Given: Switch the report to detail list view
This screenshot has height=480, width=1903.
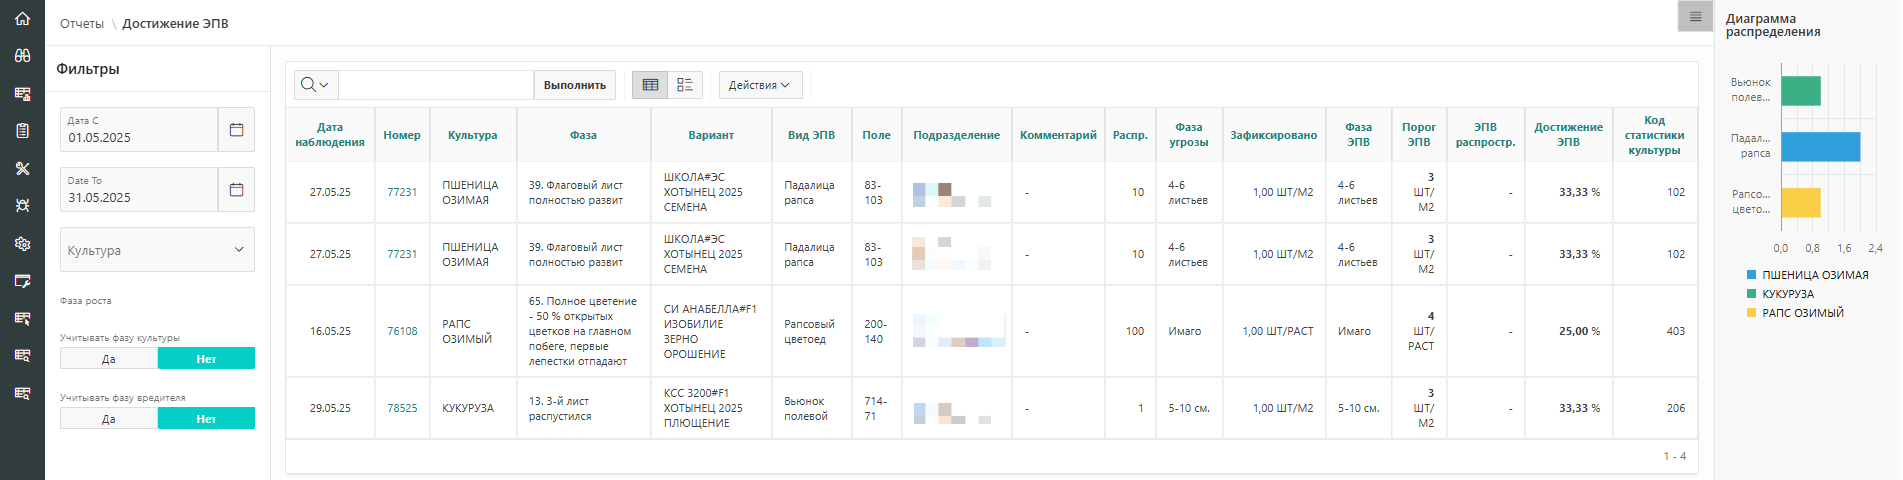Looking at the screenshot, I should tap(685, 85).
